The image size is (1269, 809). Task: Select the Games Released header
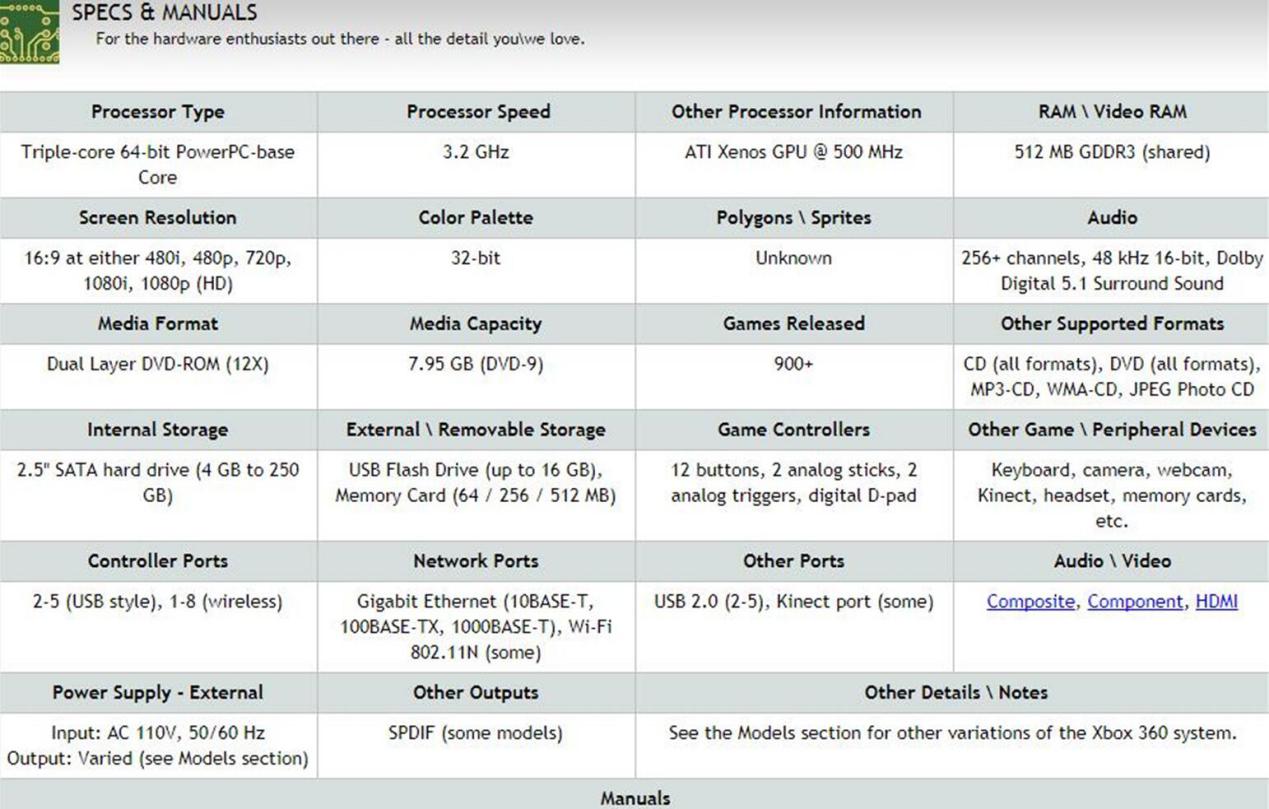coord(794,324)
